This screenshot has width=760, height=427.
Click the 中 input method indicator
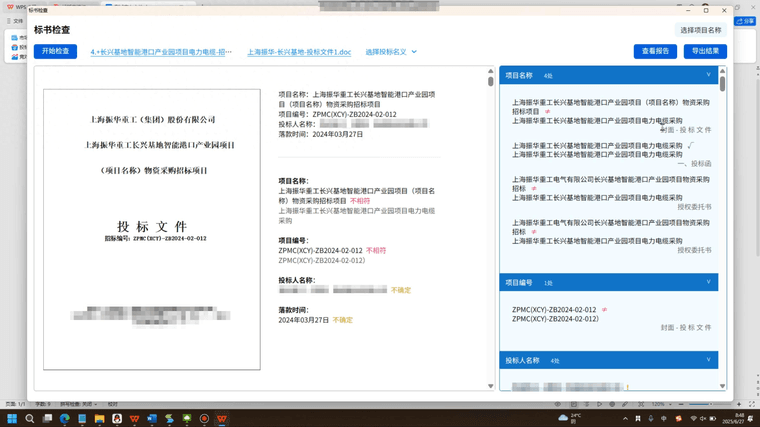click(664, 419)
